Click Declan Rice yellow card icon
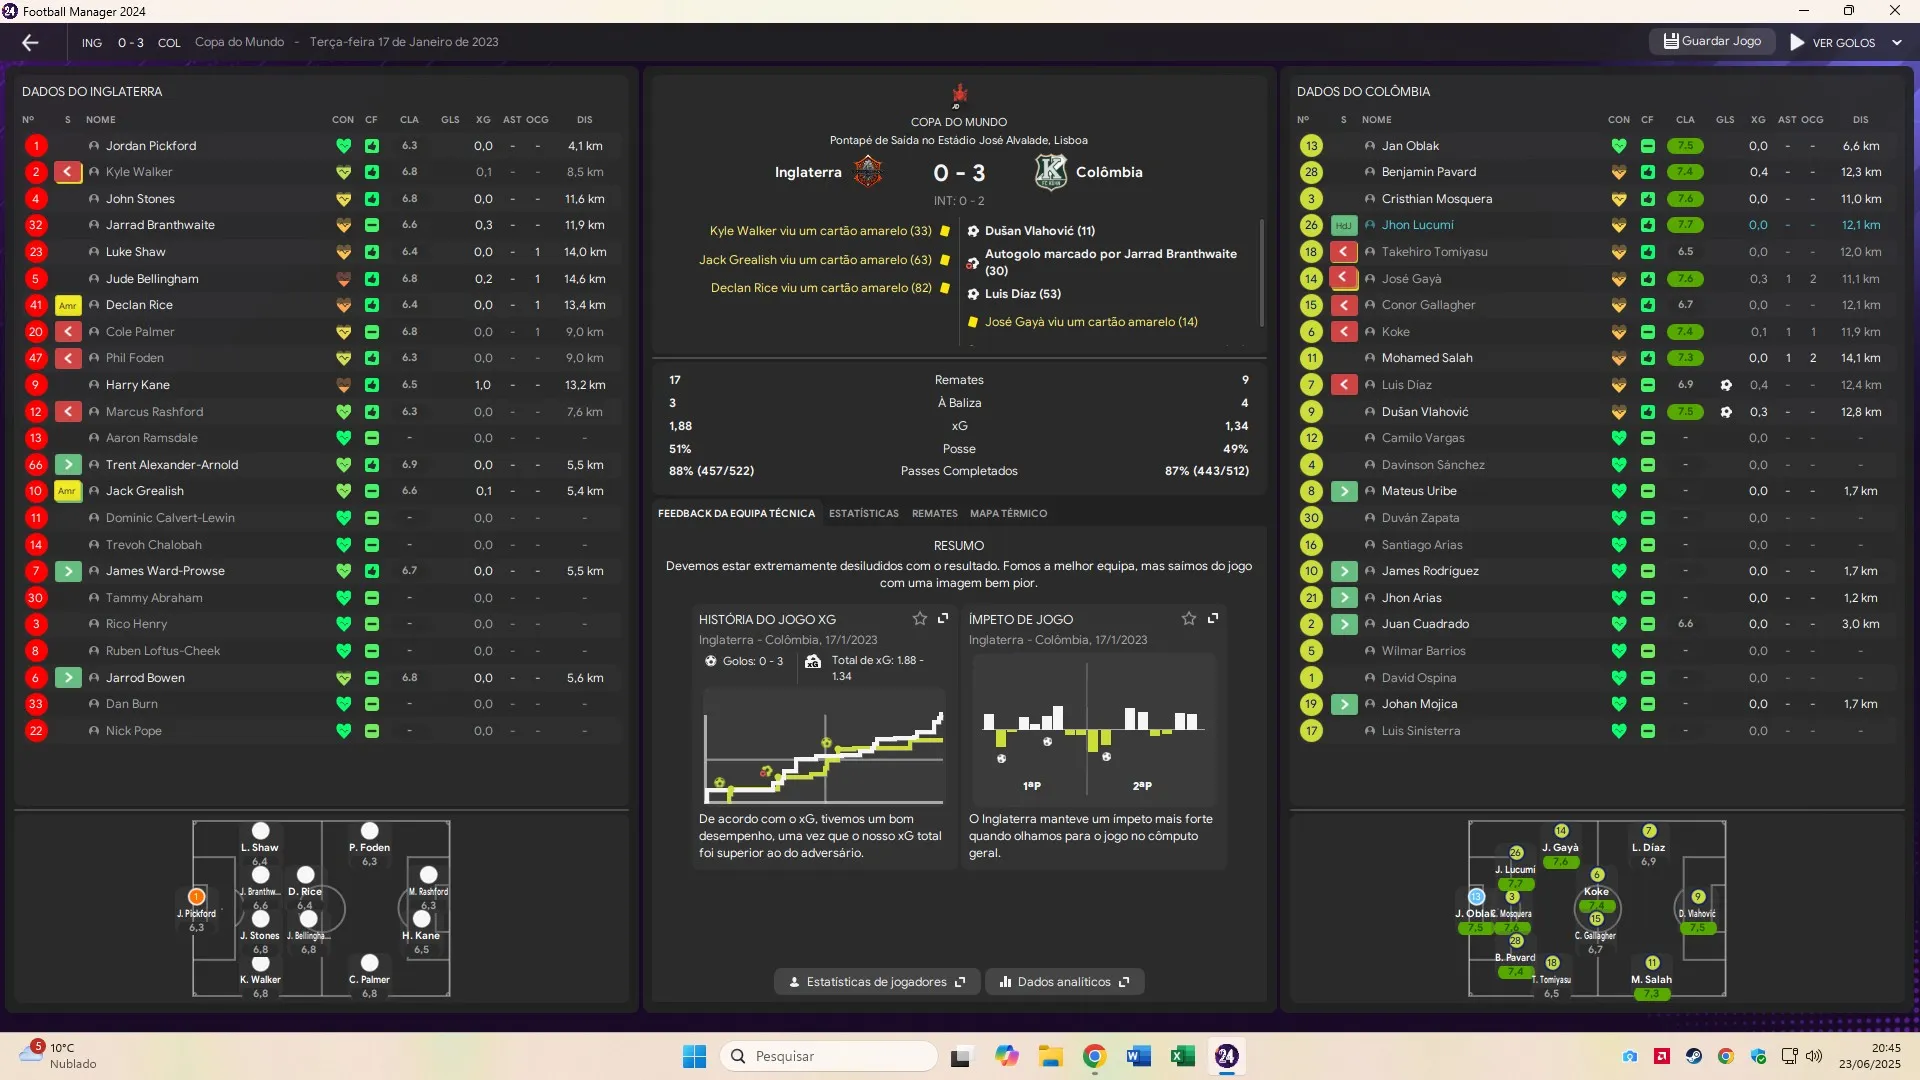The height and width of the screenshot is (1080, 1920). tap(67, 306)
